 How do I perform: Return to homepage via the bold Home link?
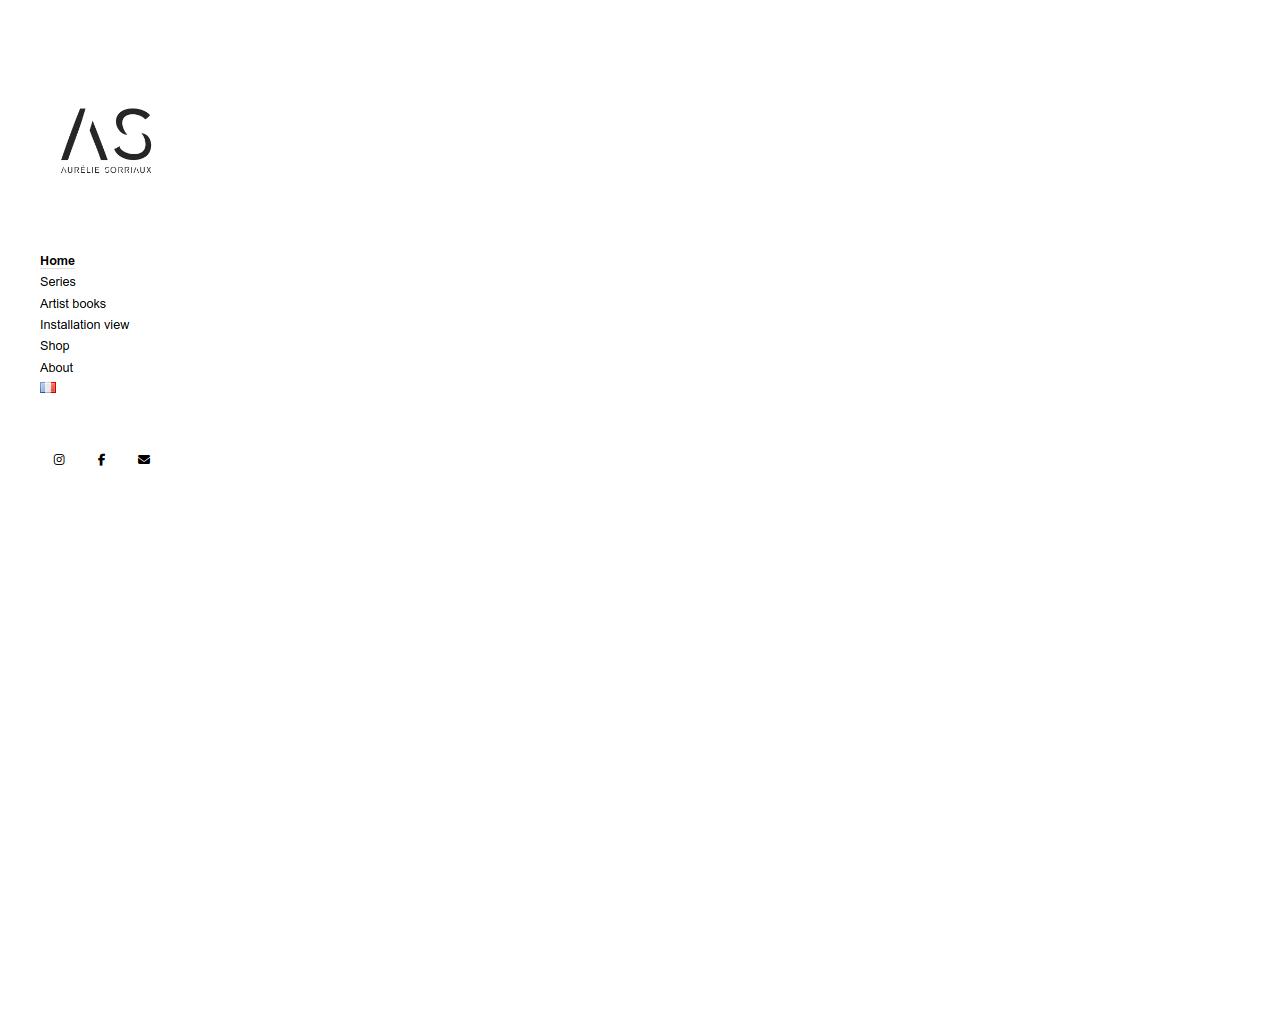point(57,261)
